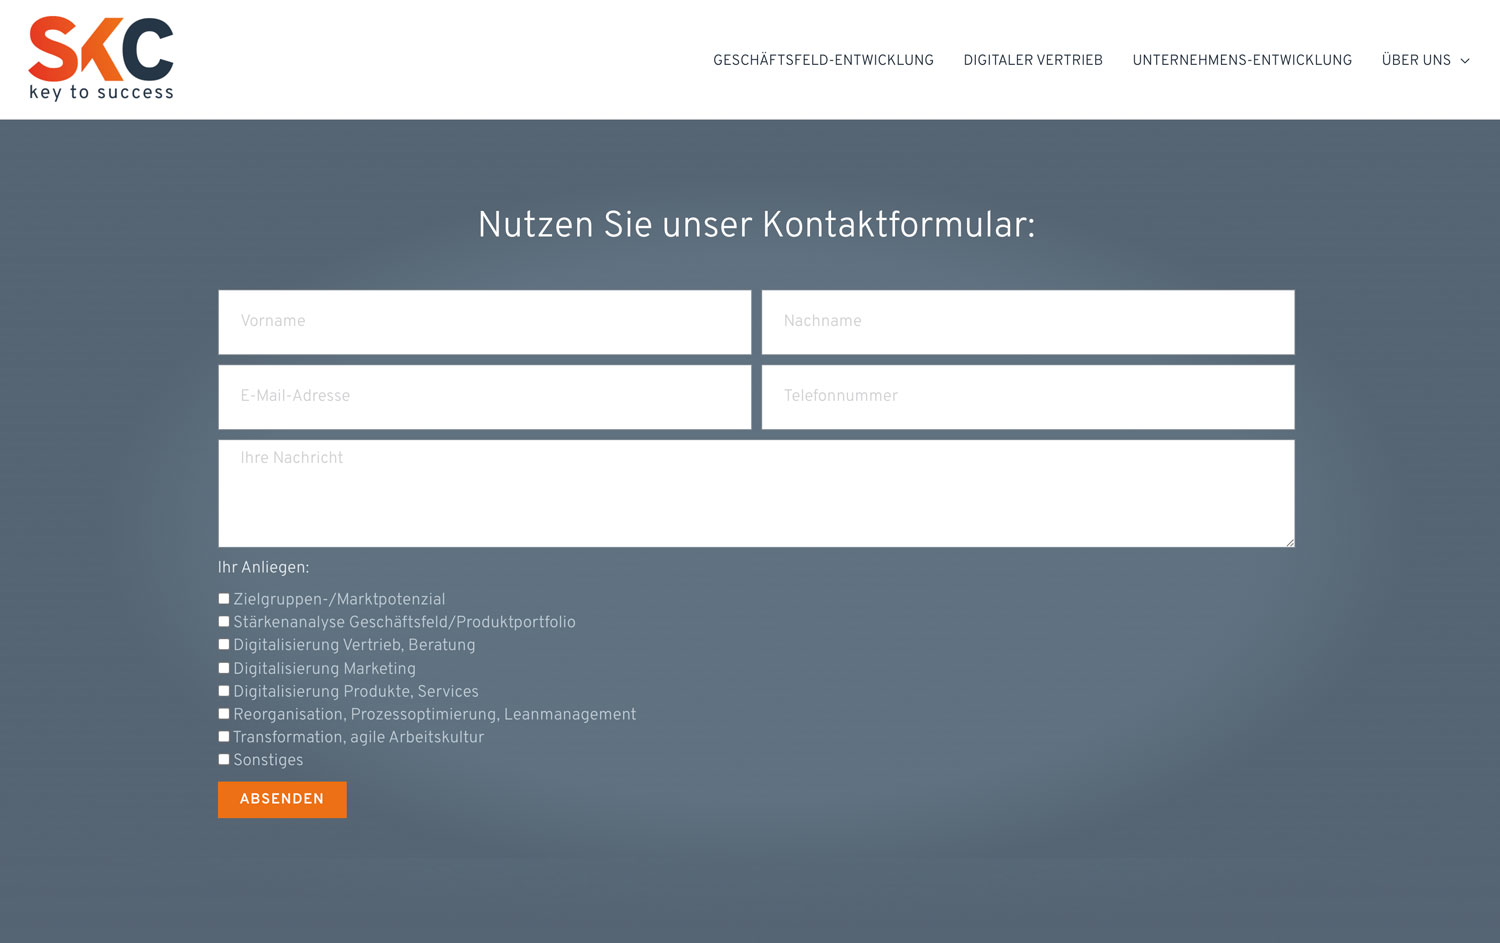Select the E-Mail-Adresse input field
This screenshot has width=1500, height=943.
(x=484, y=397)
